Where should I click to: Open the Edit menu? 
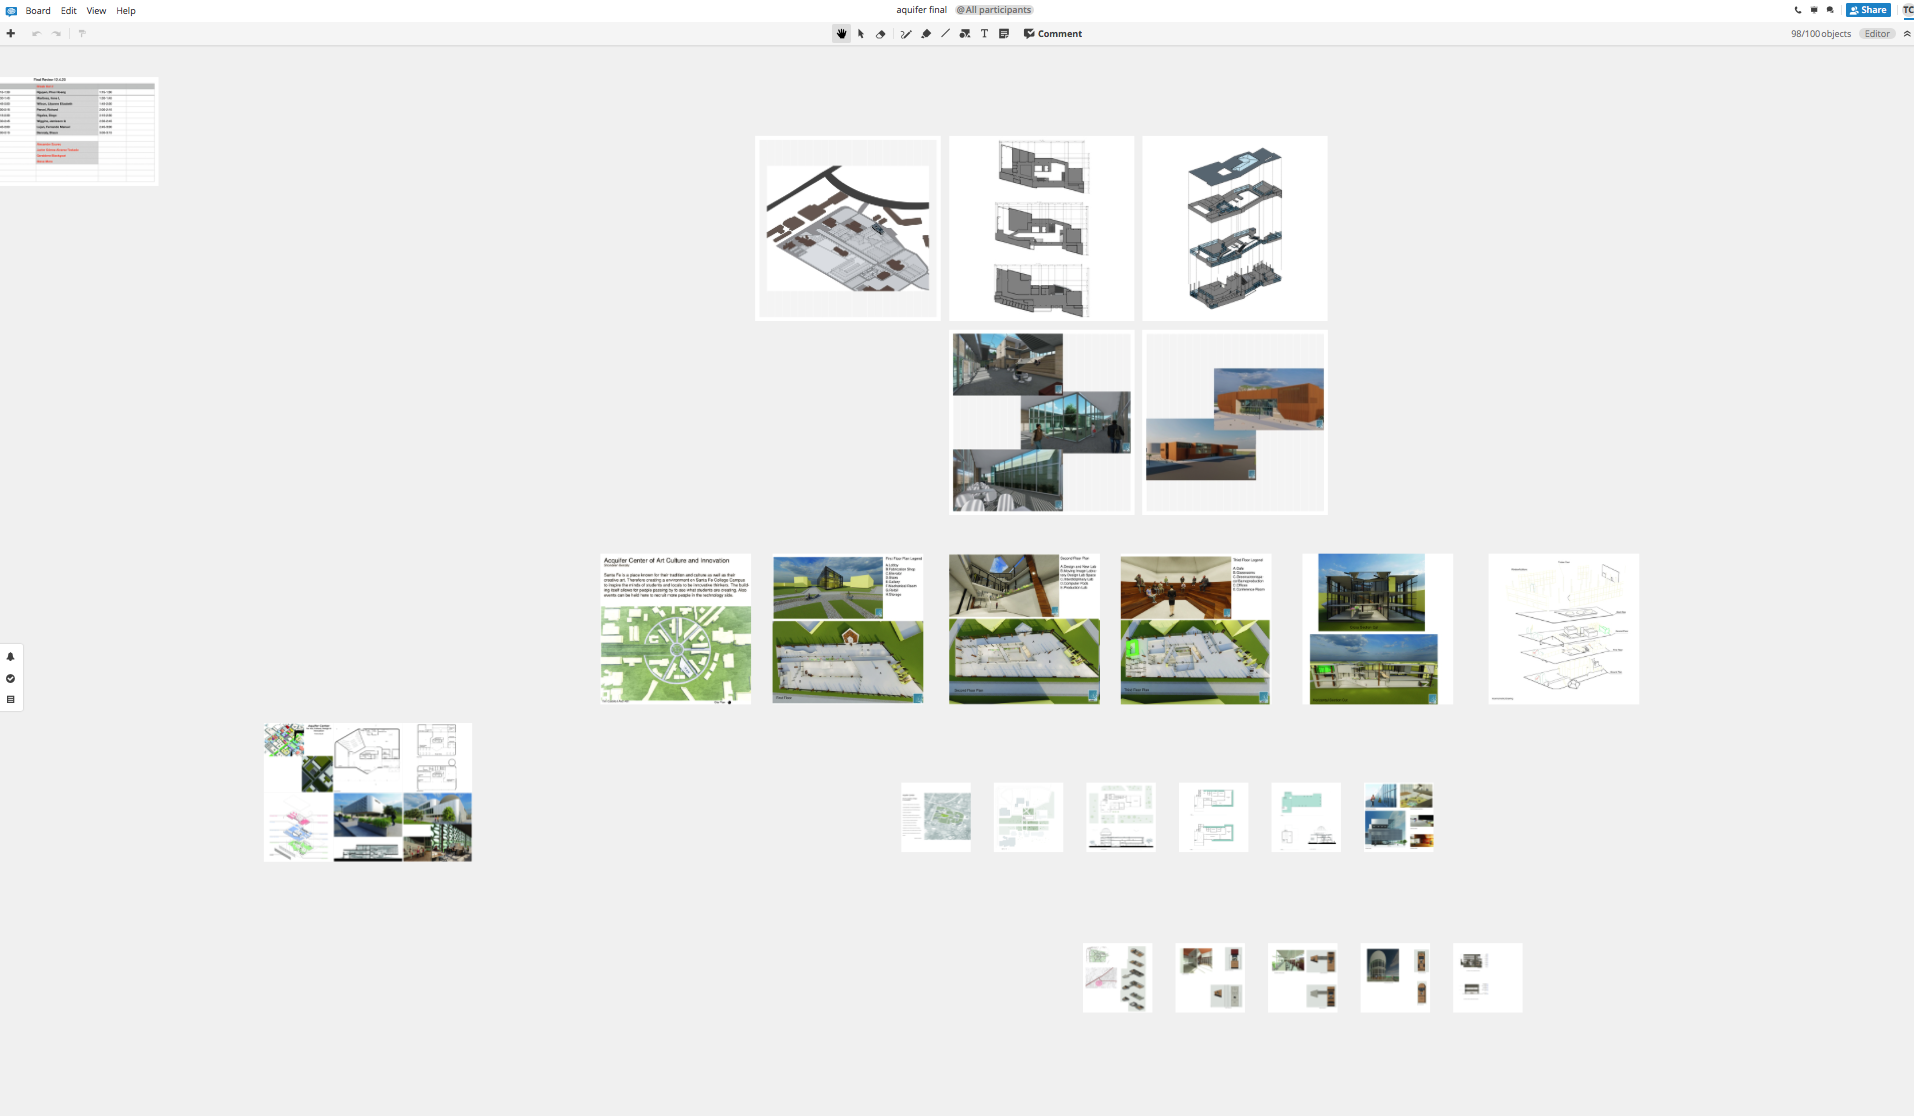click(68, 11)
